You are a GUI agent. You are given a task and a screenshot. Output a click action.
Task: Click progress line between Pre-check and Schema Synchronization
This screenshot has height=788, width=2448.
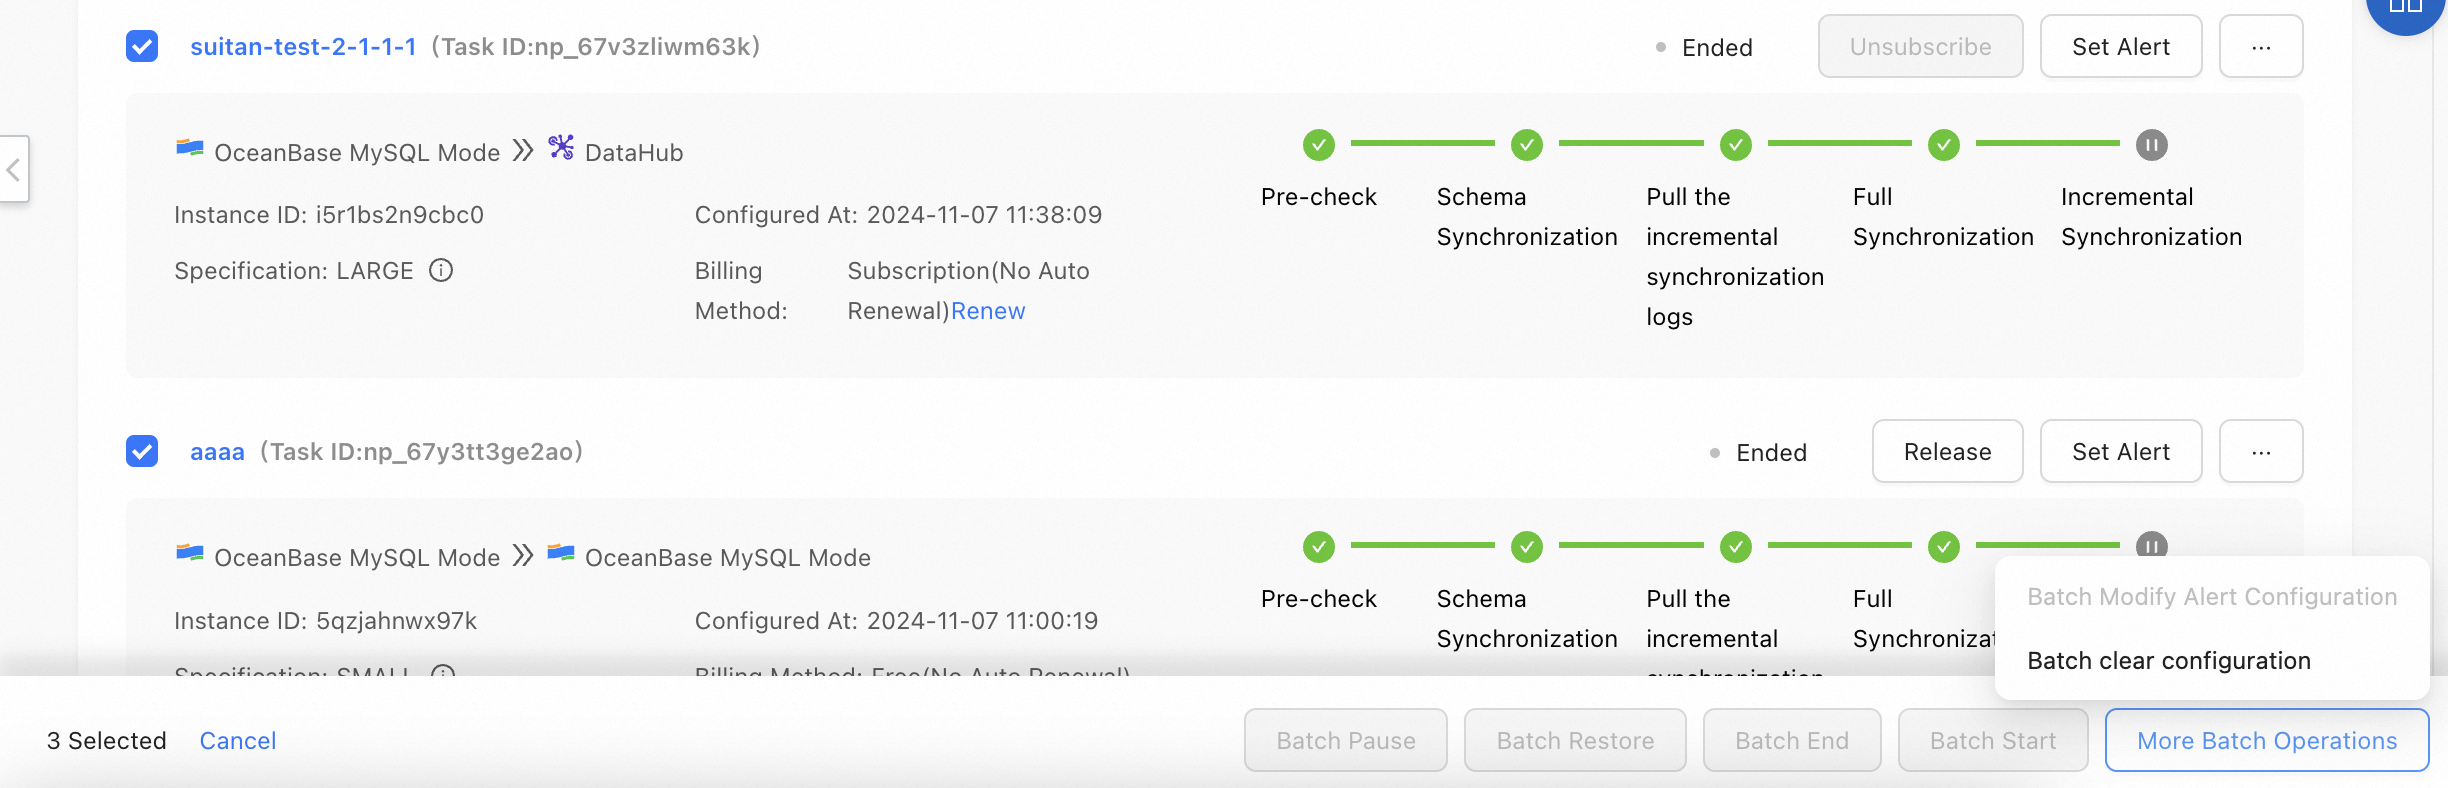(1422, 144)
